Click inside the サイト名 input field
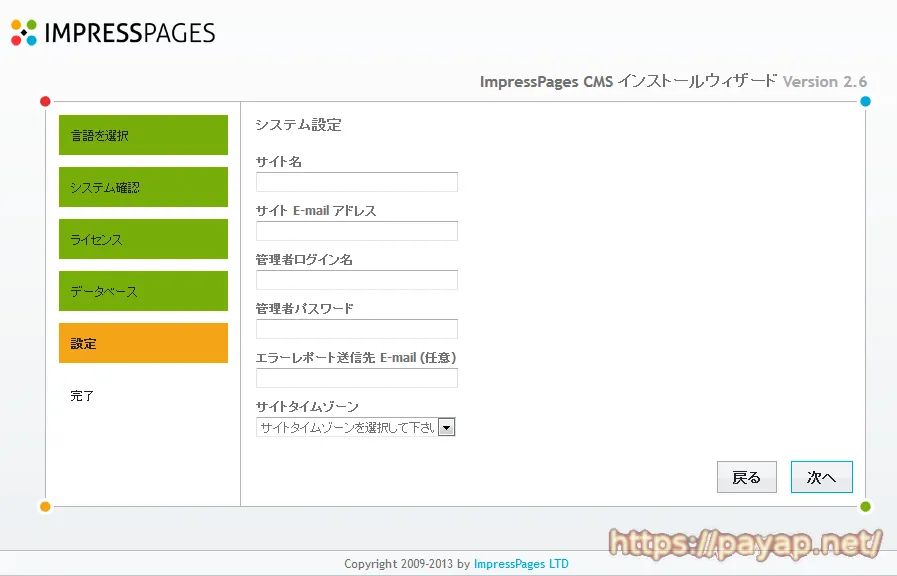The height and width of the screenshot is (576, 897). pyautogui.click(x=355, y=181)
